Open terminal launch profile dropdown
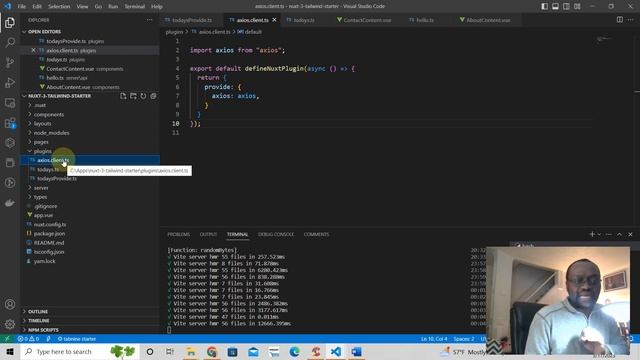Screen dimensions: 640x360 pos(599,234)
